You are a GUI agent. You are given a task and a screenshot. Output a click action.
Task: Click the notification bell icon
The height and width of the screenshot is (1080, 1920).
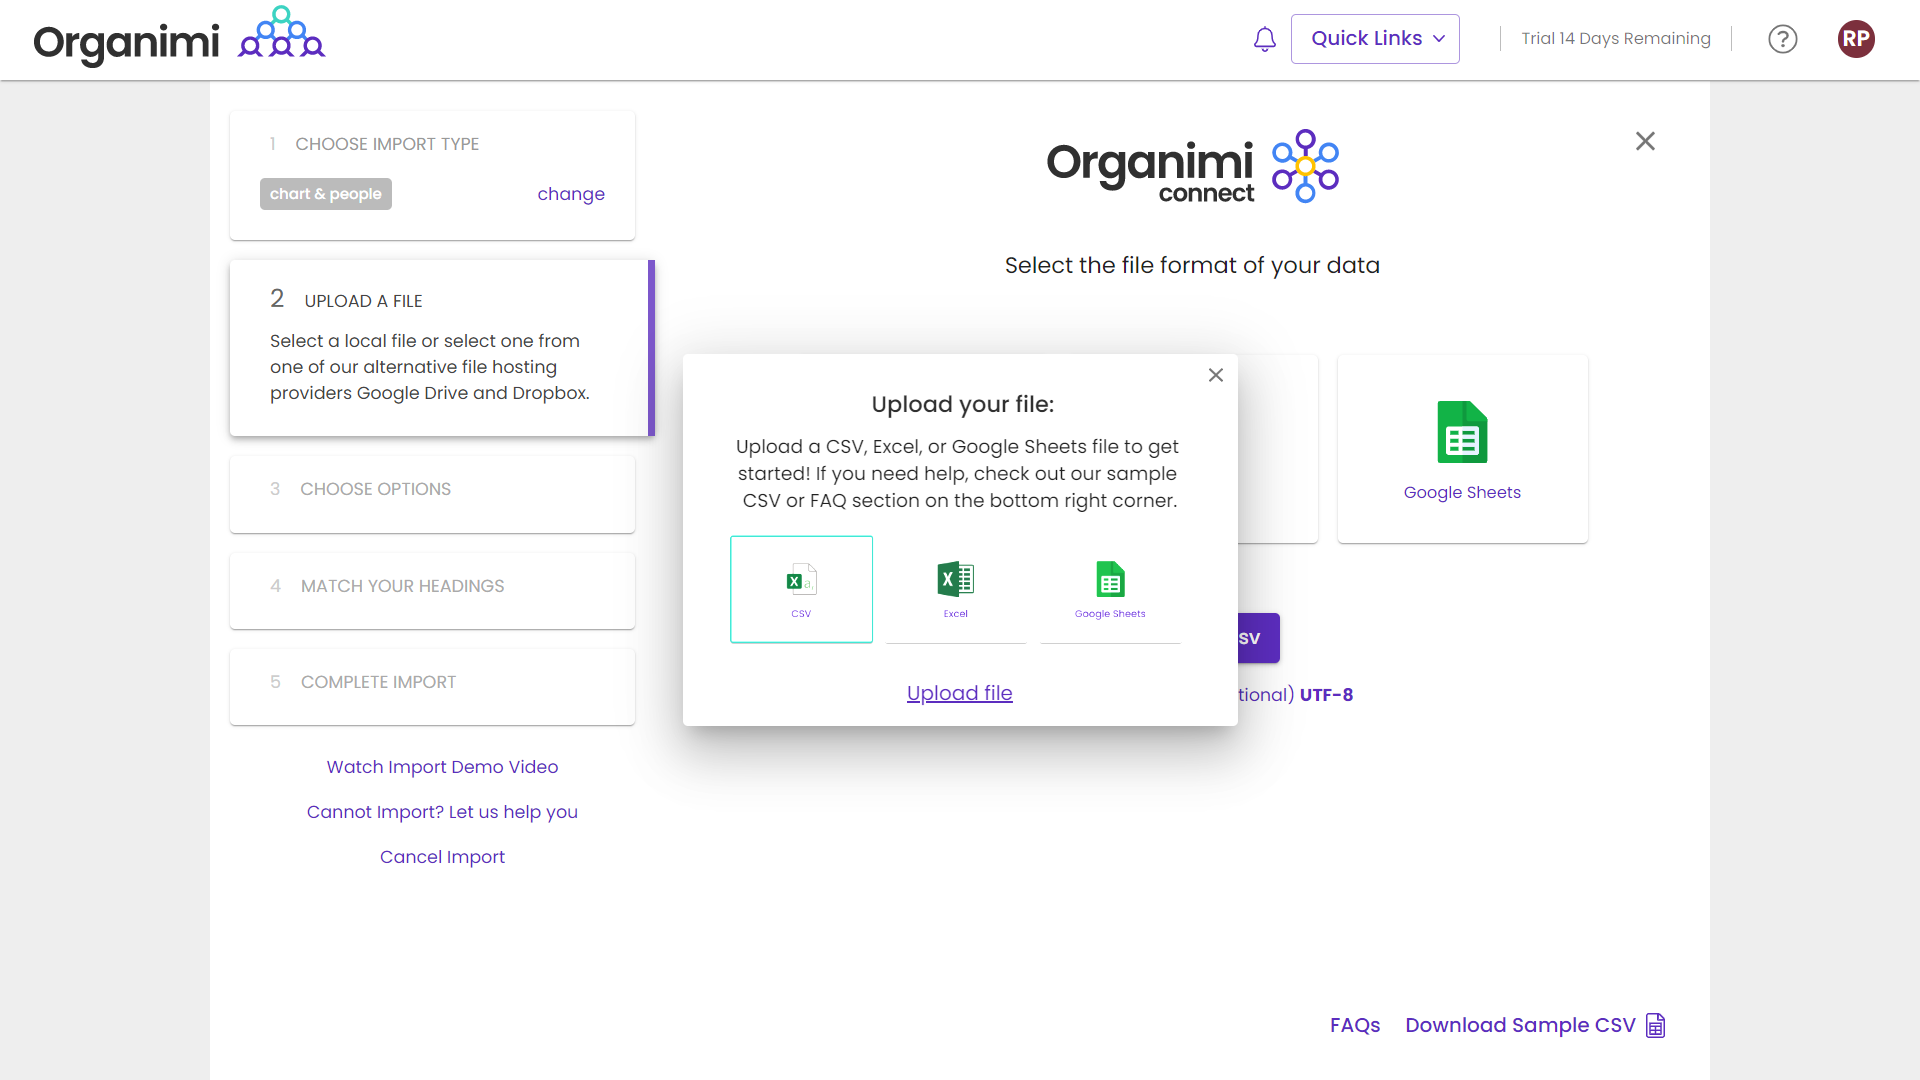tap(1264, 39)
